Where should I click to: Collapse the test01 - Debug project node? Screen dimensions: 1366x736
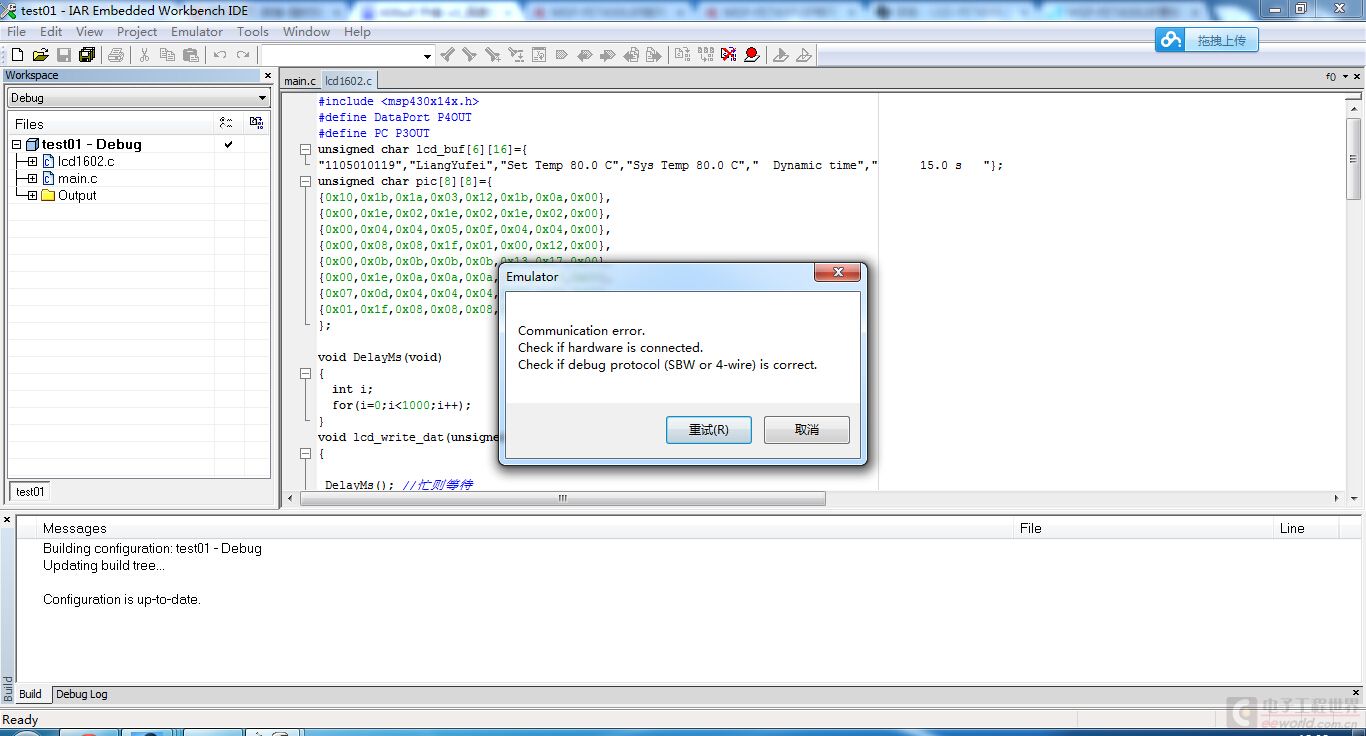pyautogui.click(x=16, y=144)
